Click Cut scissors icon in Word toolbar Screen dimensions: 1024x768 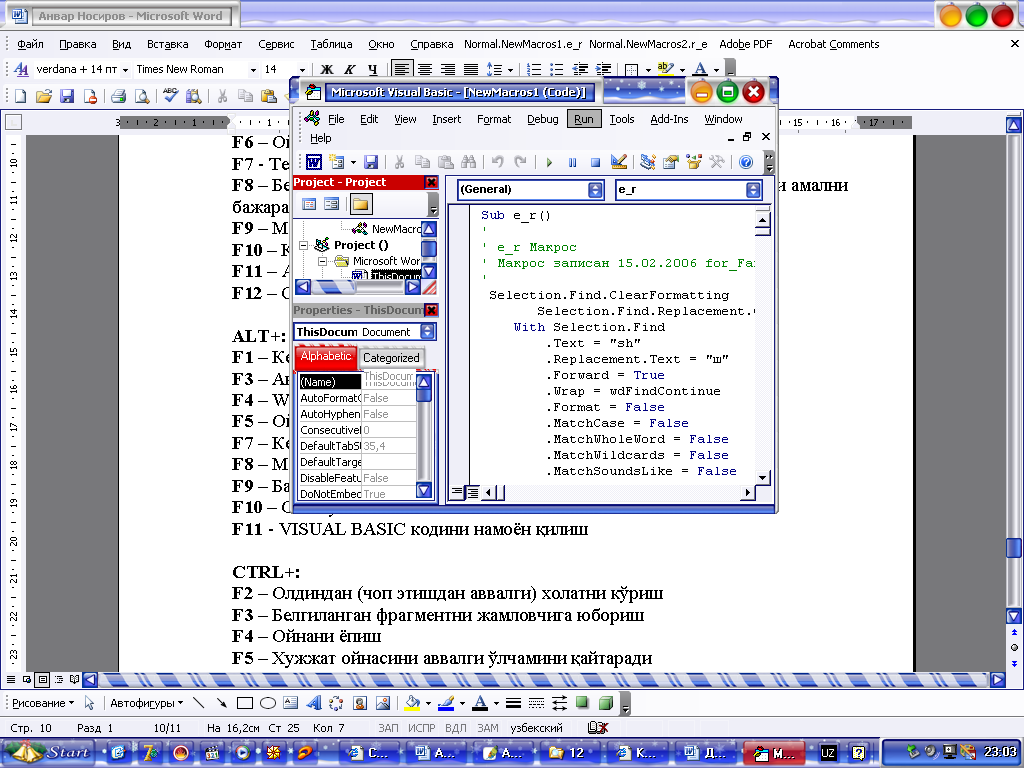pos(222,97)
